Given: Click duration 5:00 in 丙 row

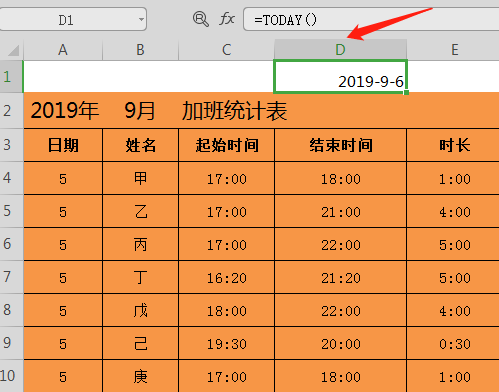Looking at the screenshot, I should point(453,244).
